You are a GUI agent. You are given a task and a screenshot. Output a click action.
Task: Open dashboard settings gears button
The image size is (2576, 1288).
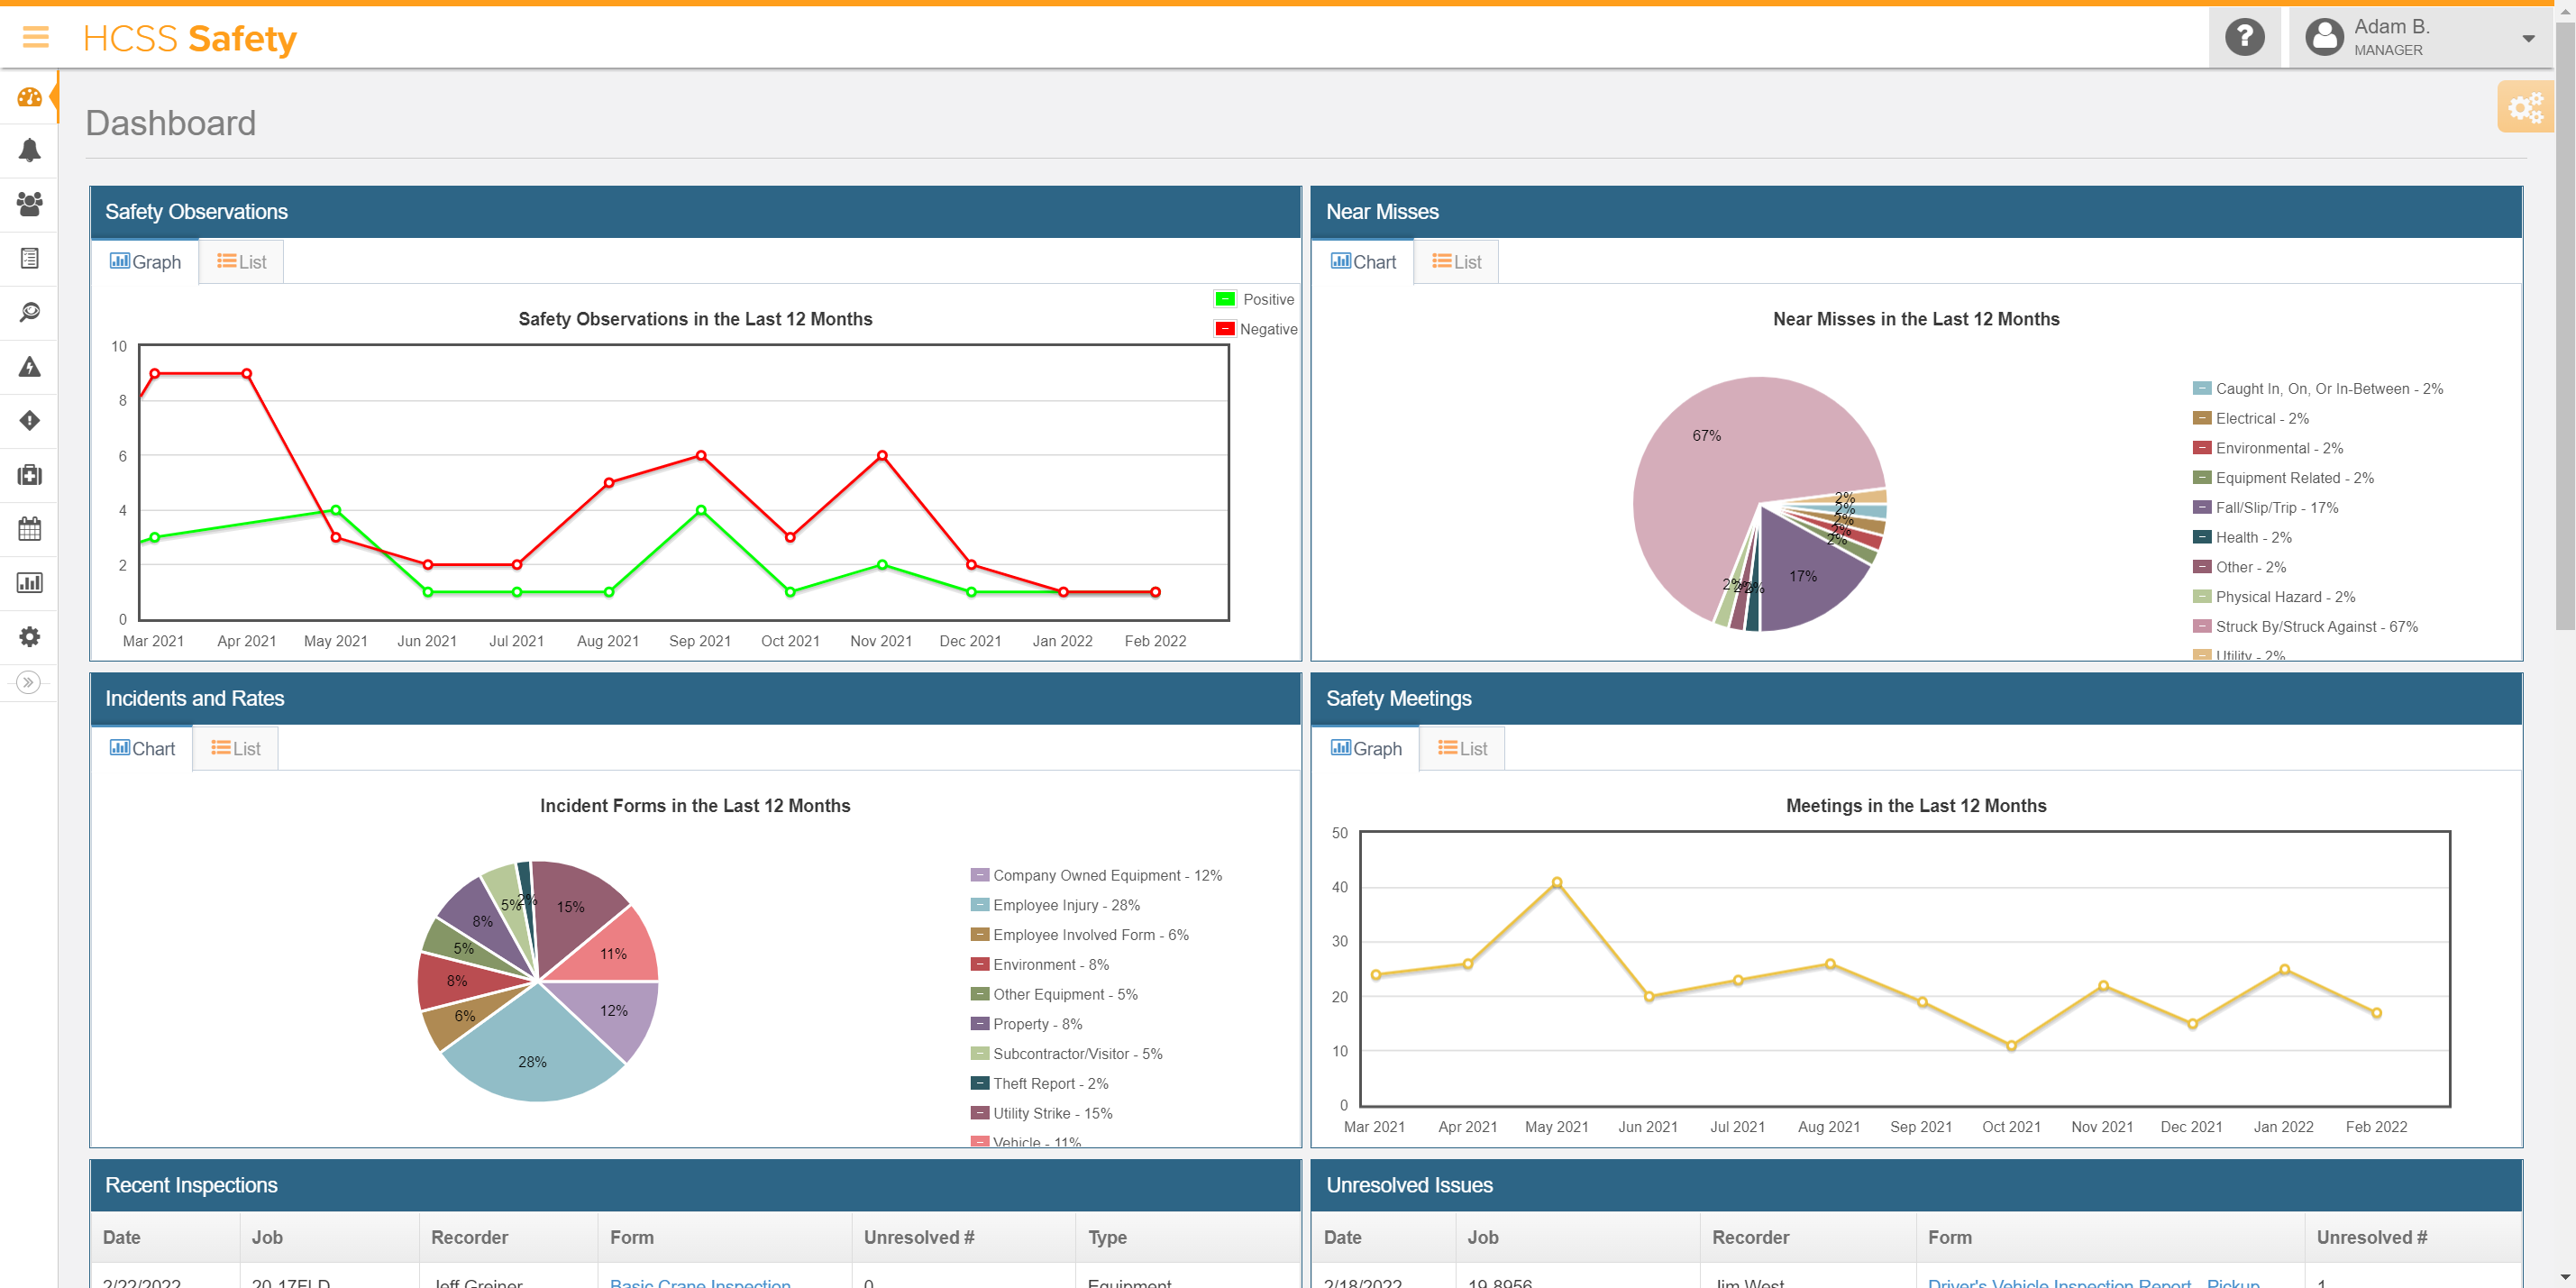[2524, 107]
